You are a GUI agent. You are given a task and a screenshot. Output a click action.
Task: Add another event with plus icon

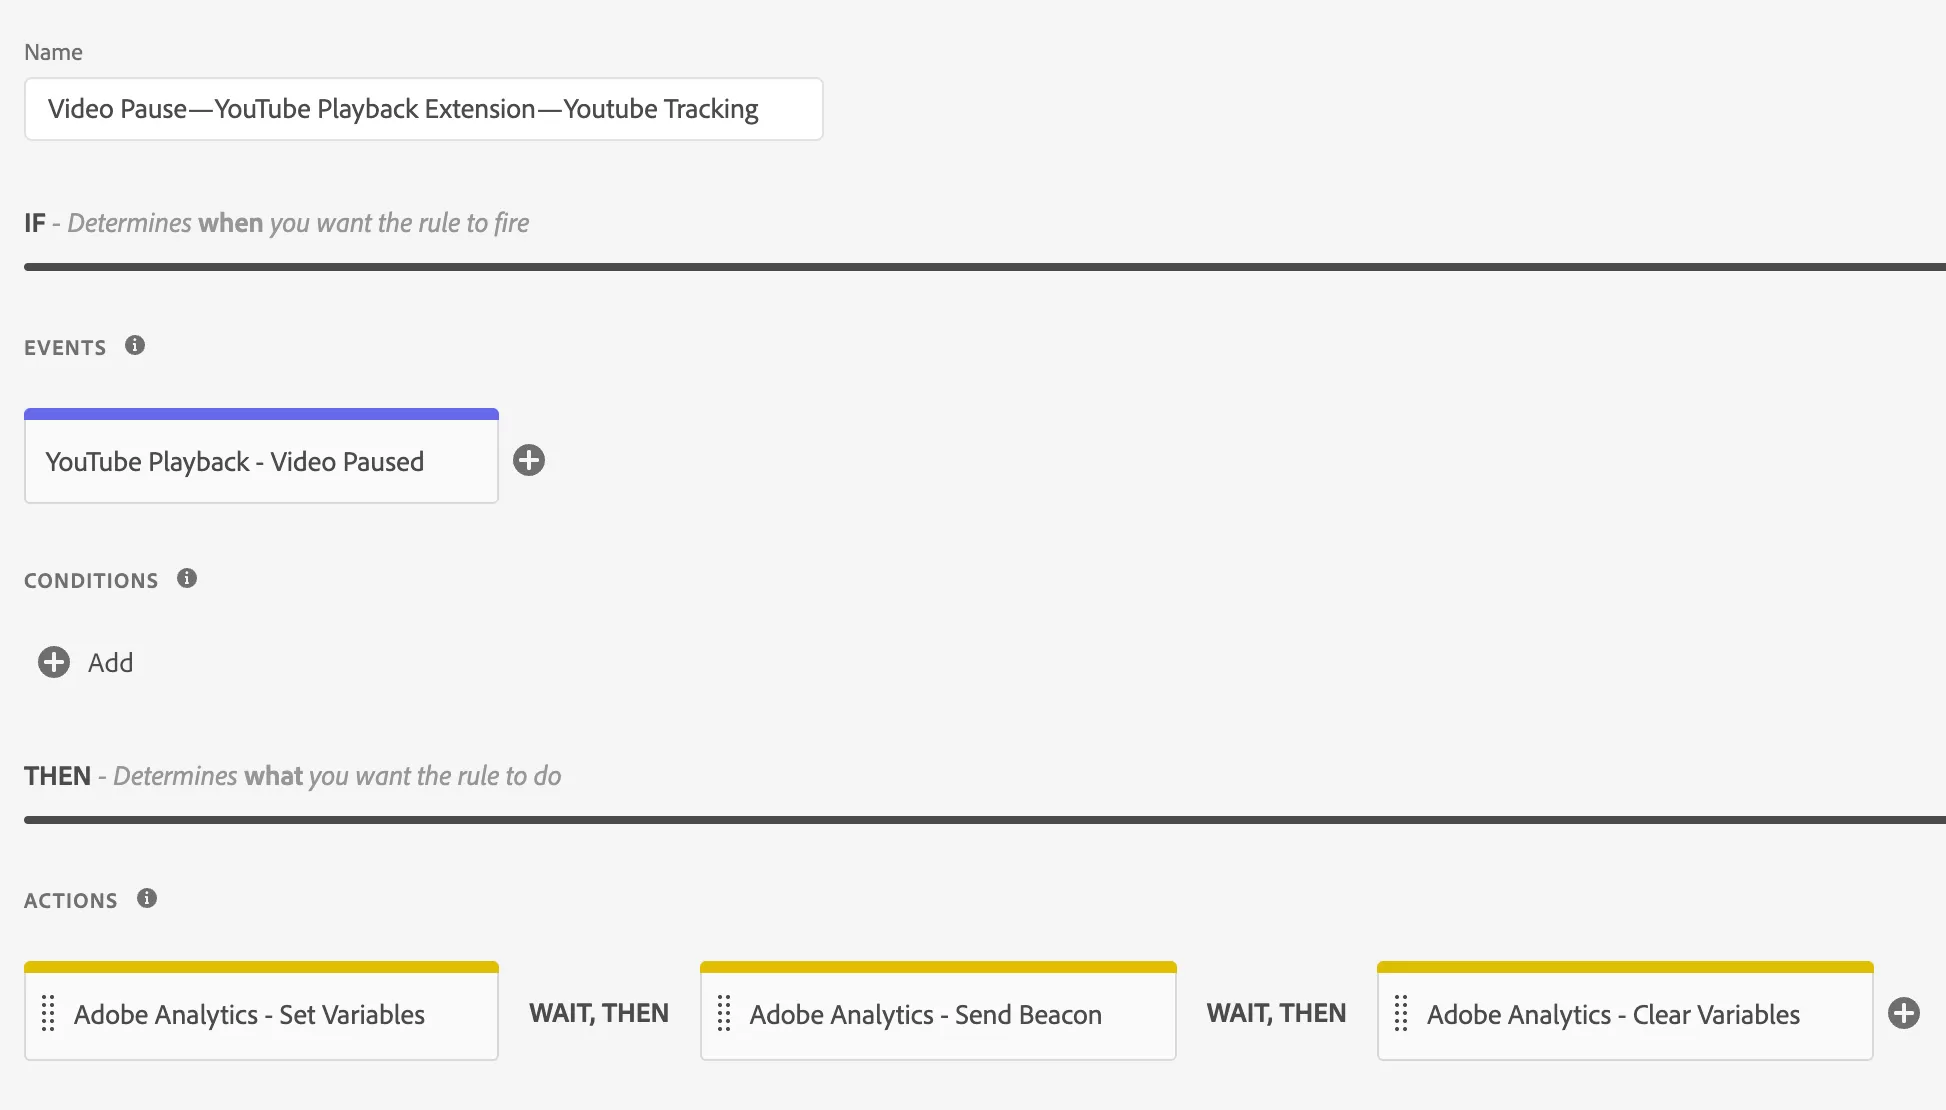(529, 460)
